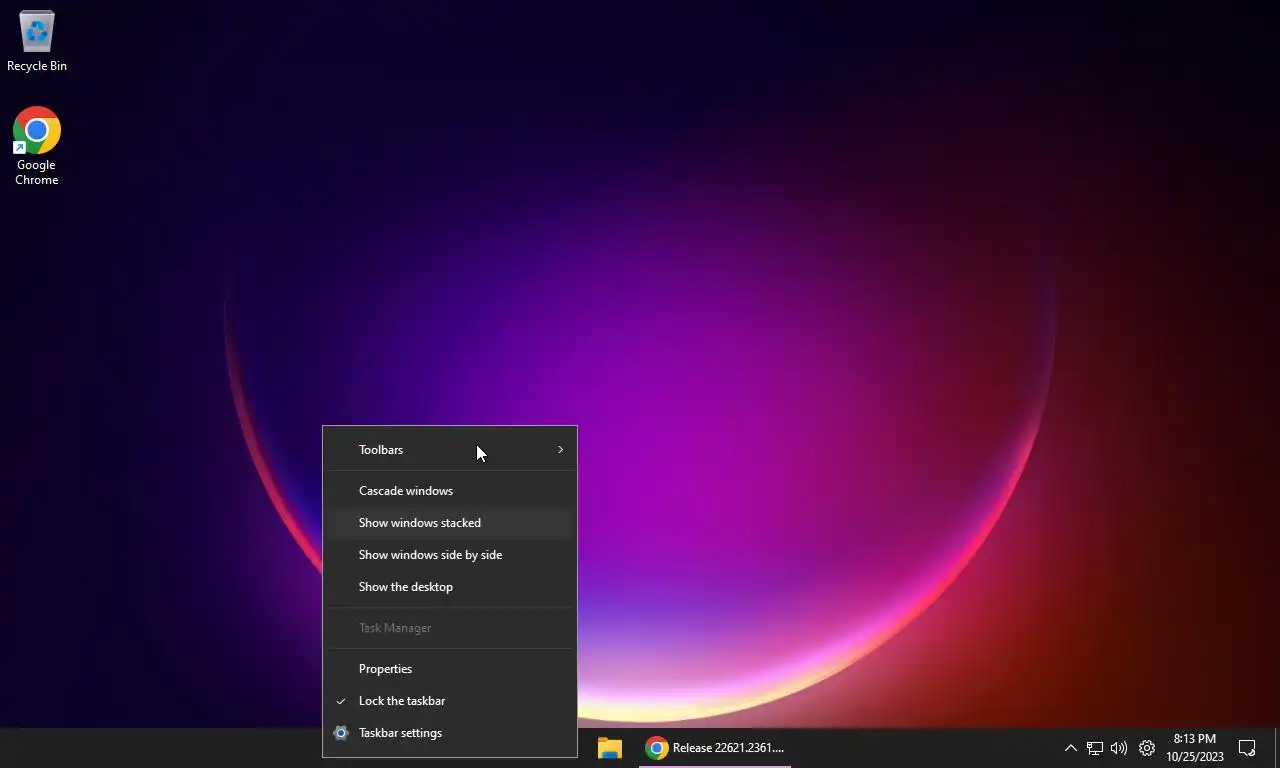Open the notification center icon
1280x768 pixels.
pos(1247,748)
